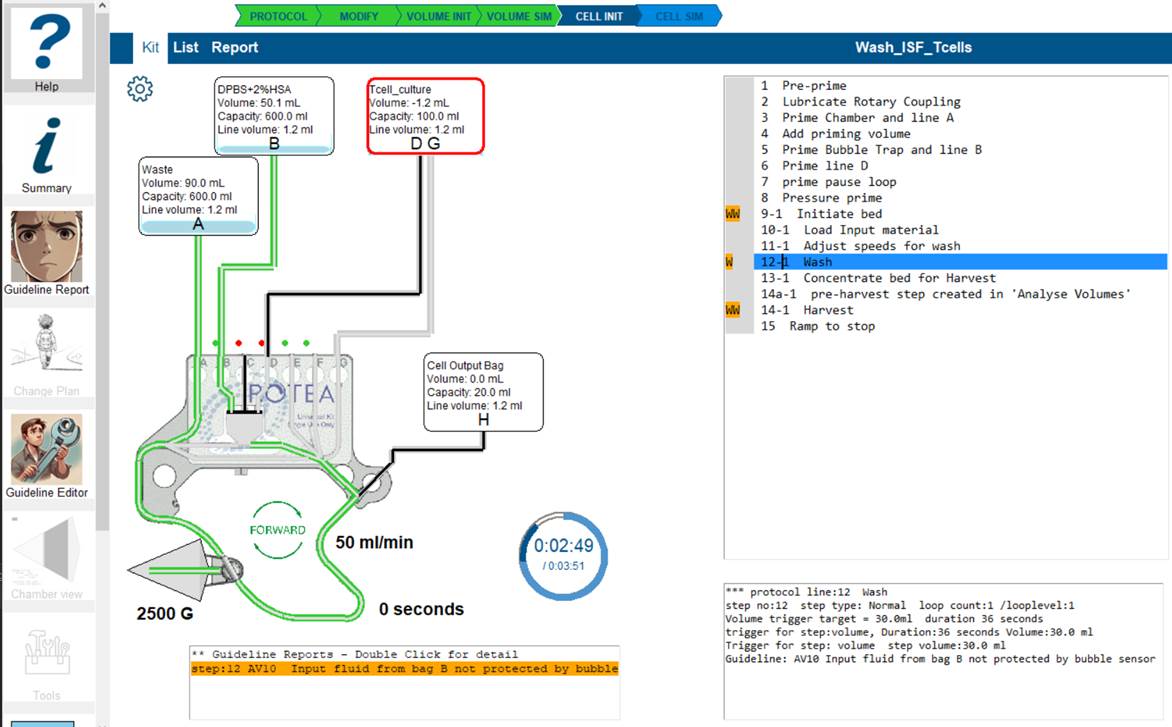Go to the PROTOCOL workflow stage

[277, 16]
